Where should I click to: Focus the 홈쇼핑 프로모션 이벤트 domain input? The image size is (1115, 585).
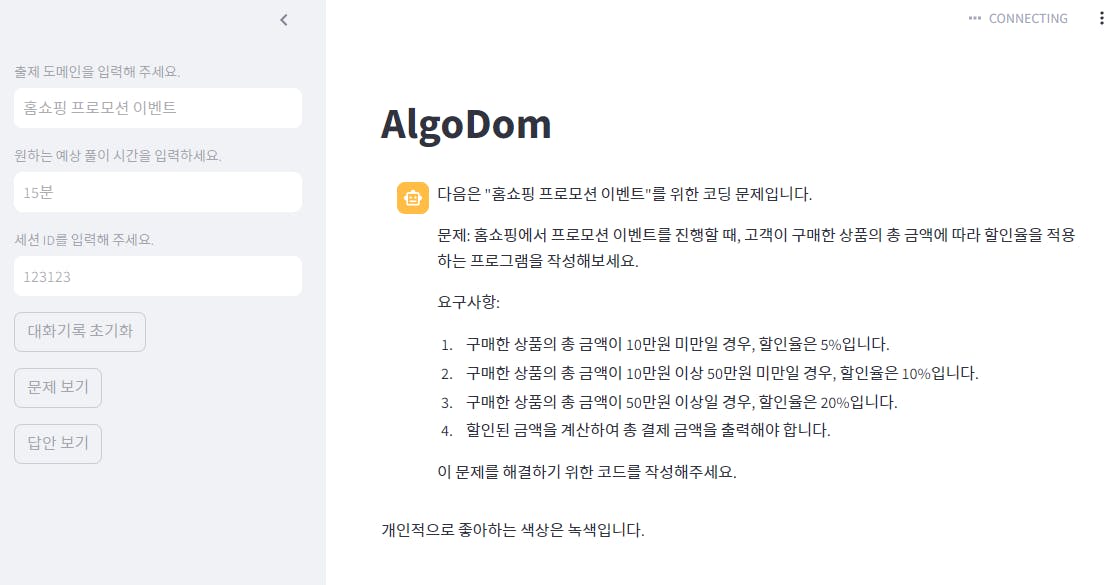[x=158, y=108]
